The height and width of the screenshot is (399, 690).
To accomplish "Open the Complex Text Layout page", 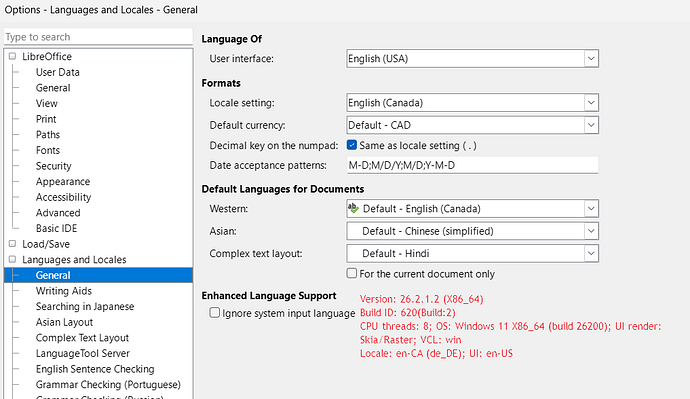I will (82, 338).
